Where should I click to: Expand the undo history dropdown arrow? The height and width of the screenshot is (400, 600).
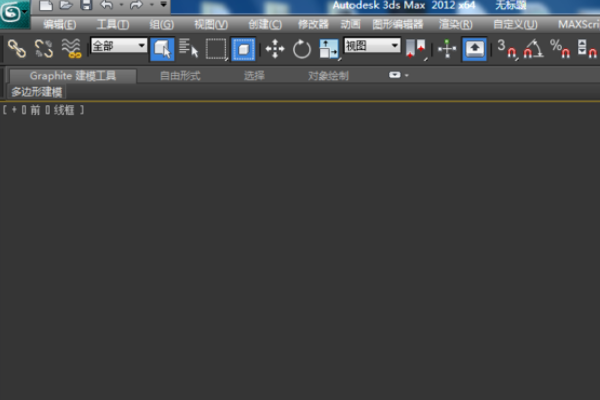[121, 5]
